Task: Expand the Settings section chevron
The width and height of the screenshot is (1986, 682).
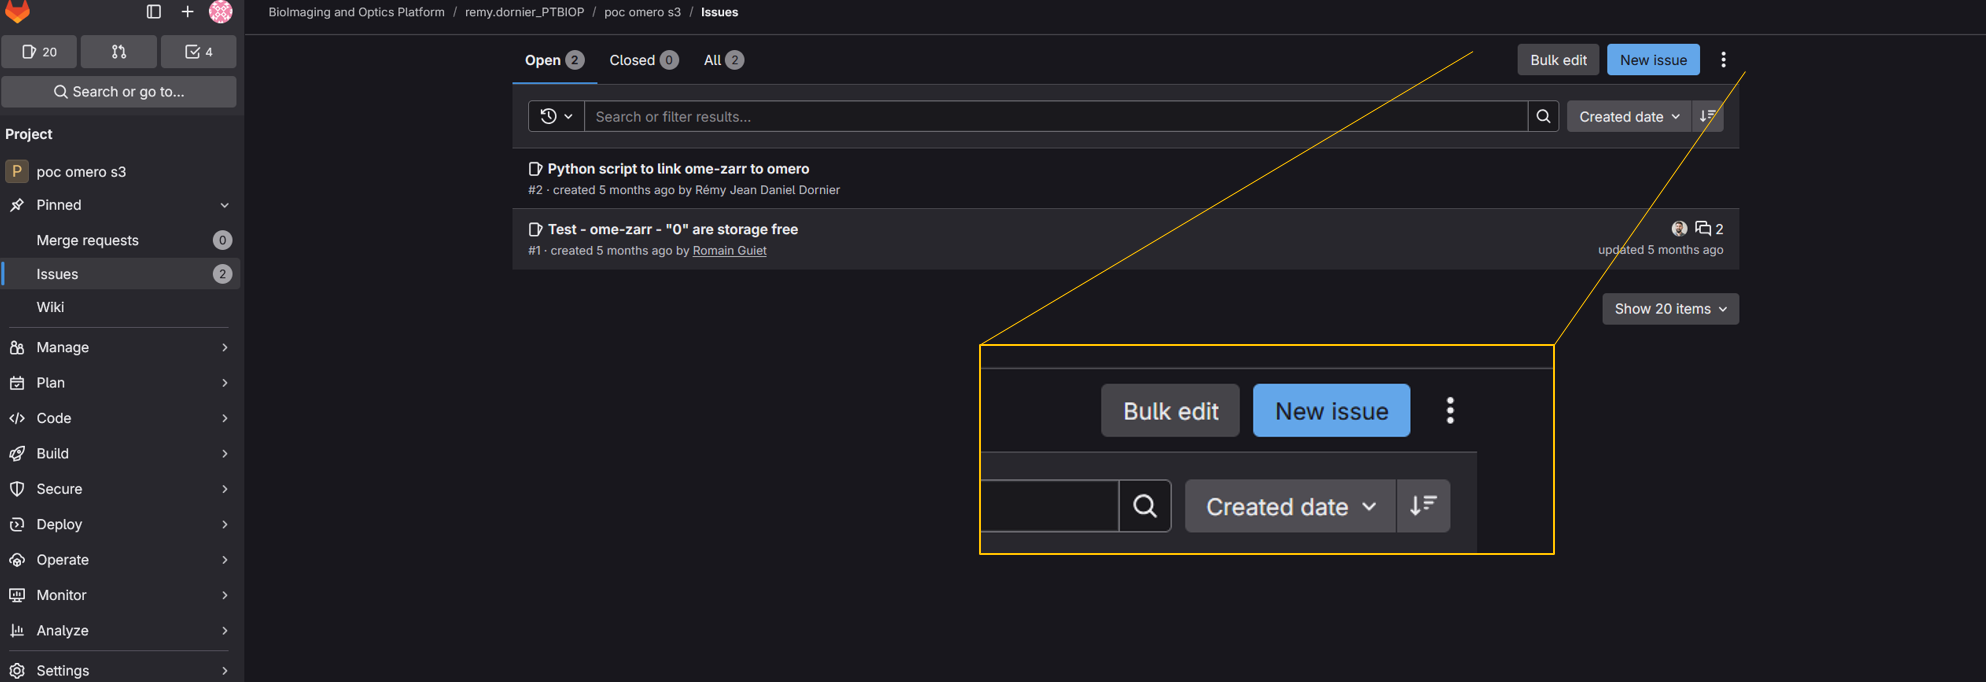Action: [x=224, y=671]
